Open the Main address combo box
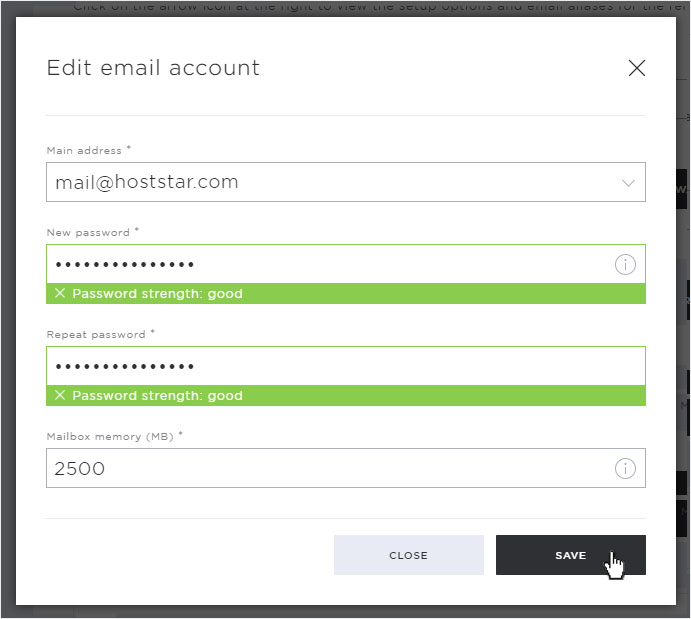The width and height of the screenshot is (691, 619). tap(346, 182)
